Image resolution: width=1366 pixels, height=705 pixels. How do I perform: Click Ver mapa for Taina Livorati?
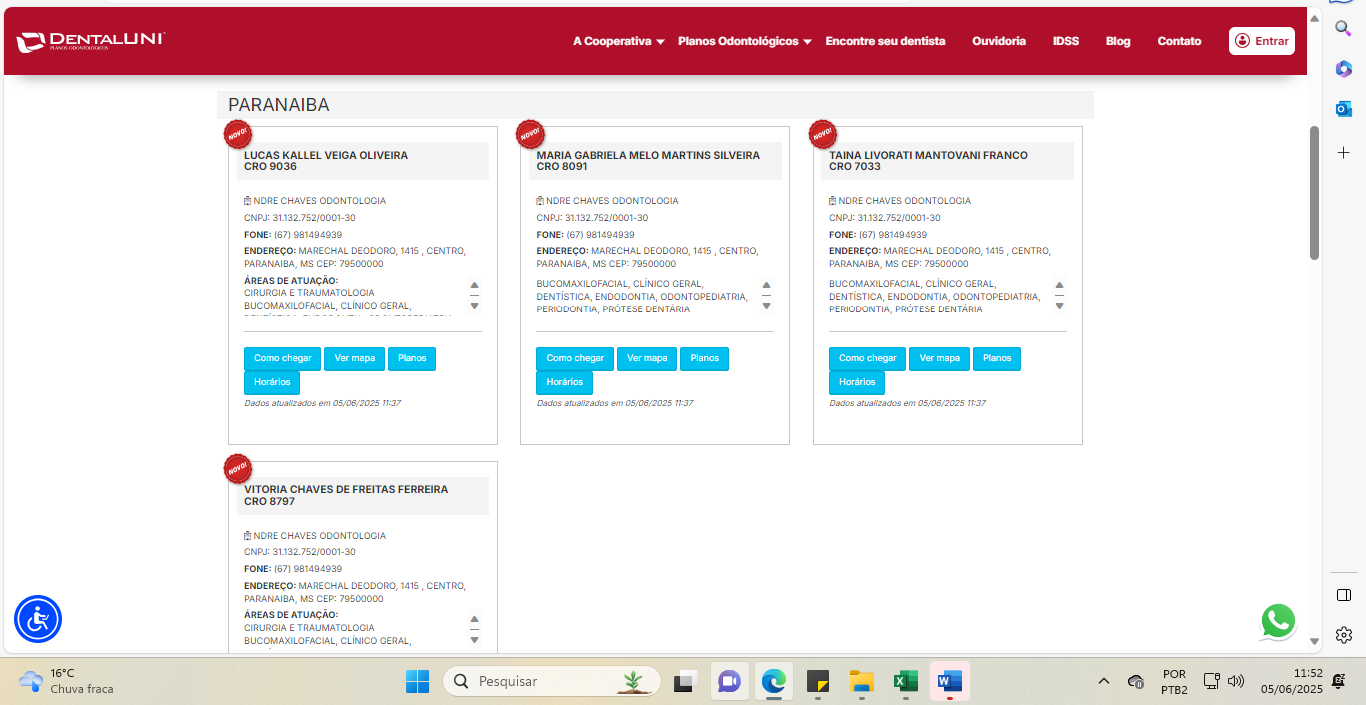point(940,358)
